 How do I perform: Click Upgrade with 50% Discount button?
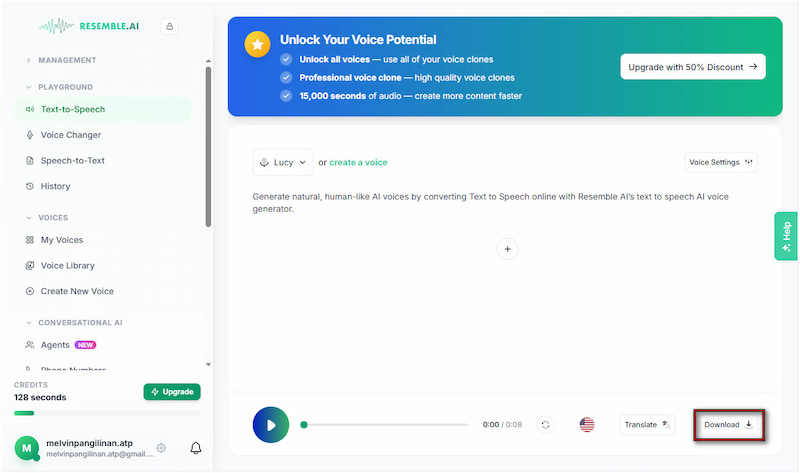pos(692,67)
